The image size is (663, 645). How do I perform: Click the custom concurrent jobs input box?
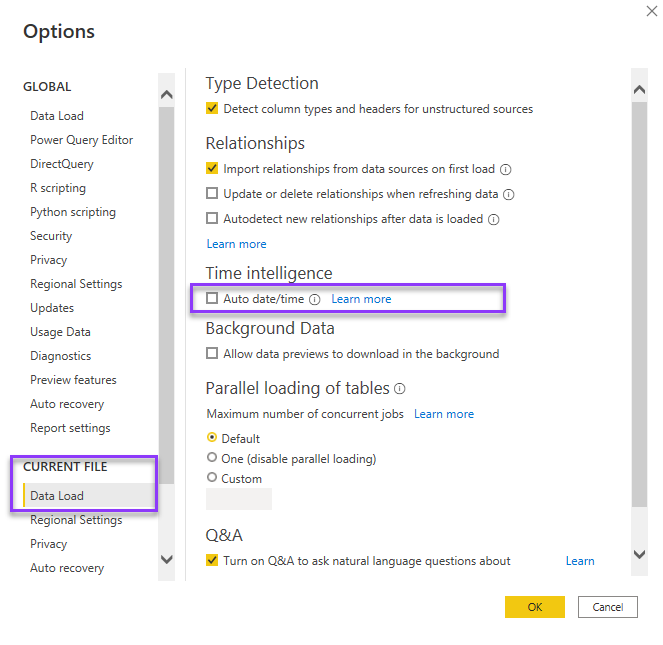pos(239,499)
